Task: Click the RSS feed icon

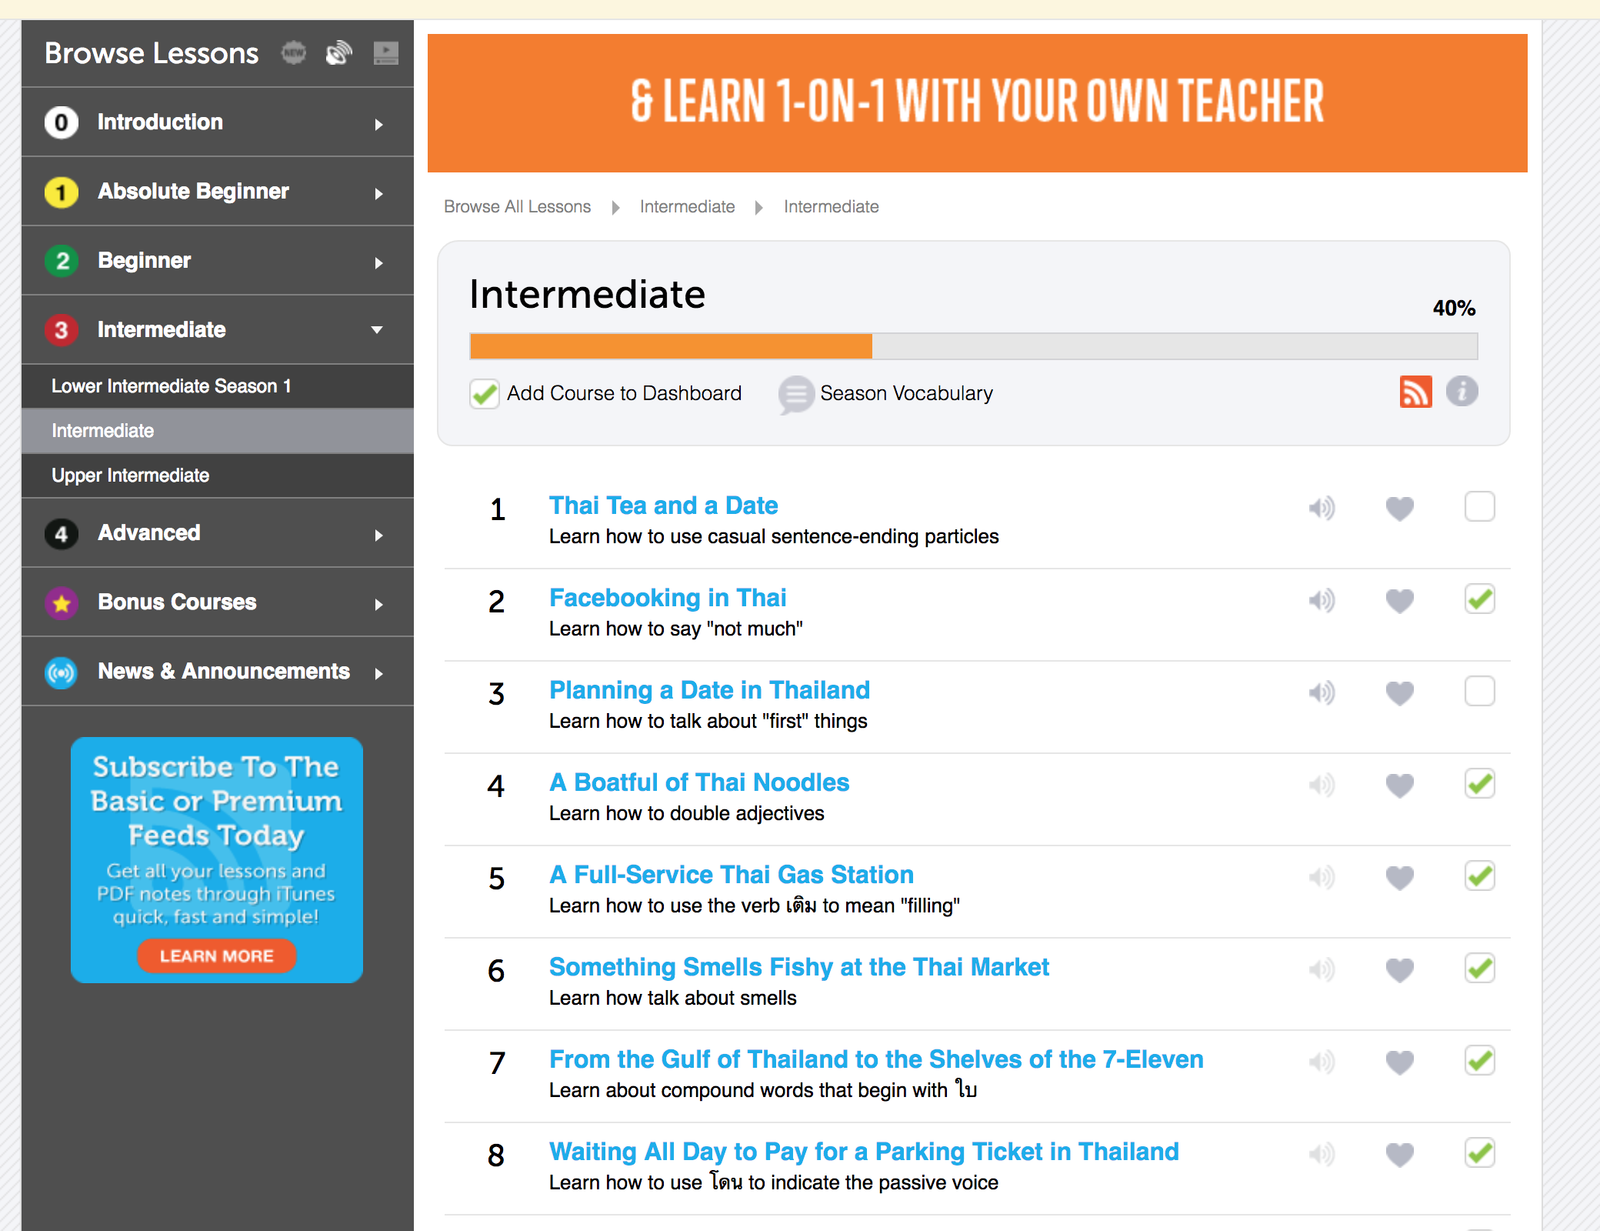Action: 1415,392
